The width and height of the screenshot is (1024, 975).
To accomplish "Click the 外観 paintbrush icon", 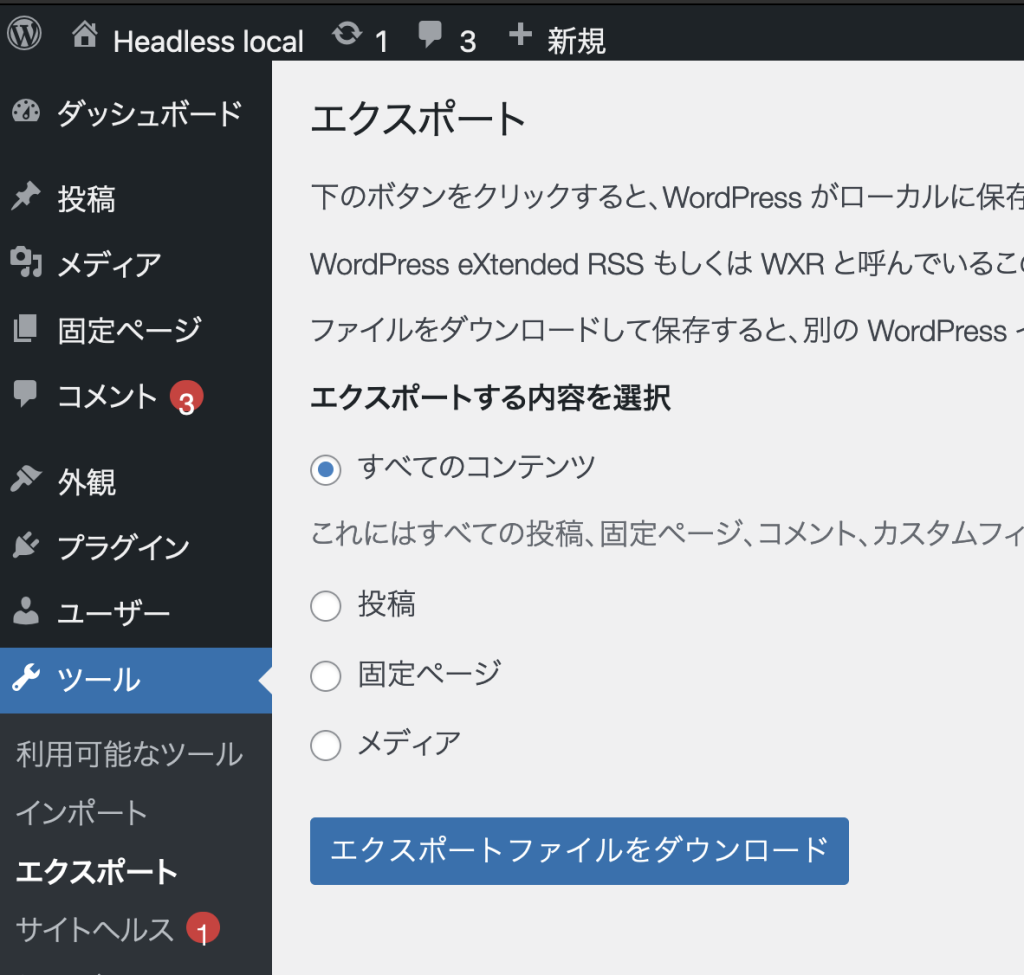I will coord(26,479).
